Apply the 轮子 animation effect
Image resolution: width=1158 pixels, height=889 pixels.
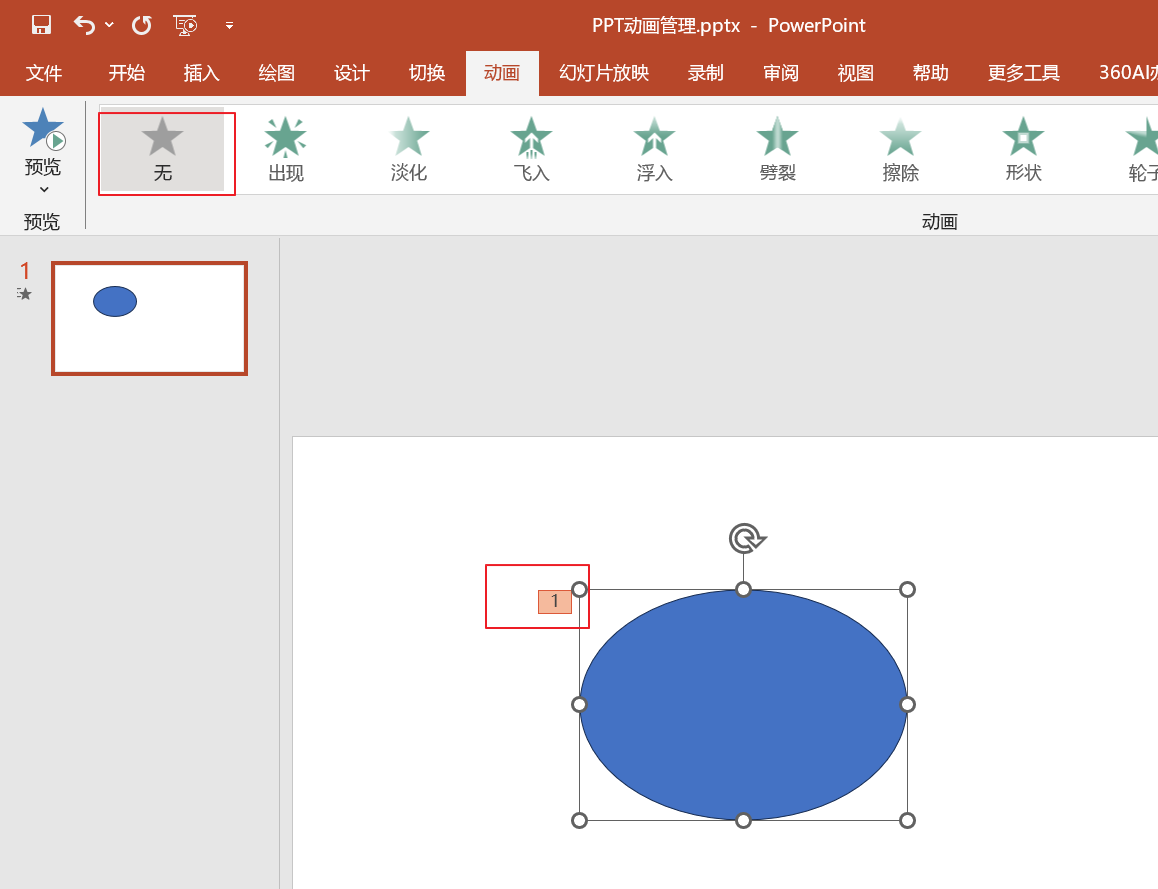[1141, 150]
